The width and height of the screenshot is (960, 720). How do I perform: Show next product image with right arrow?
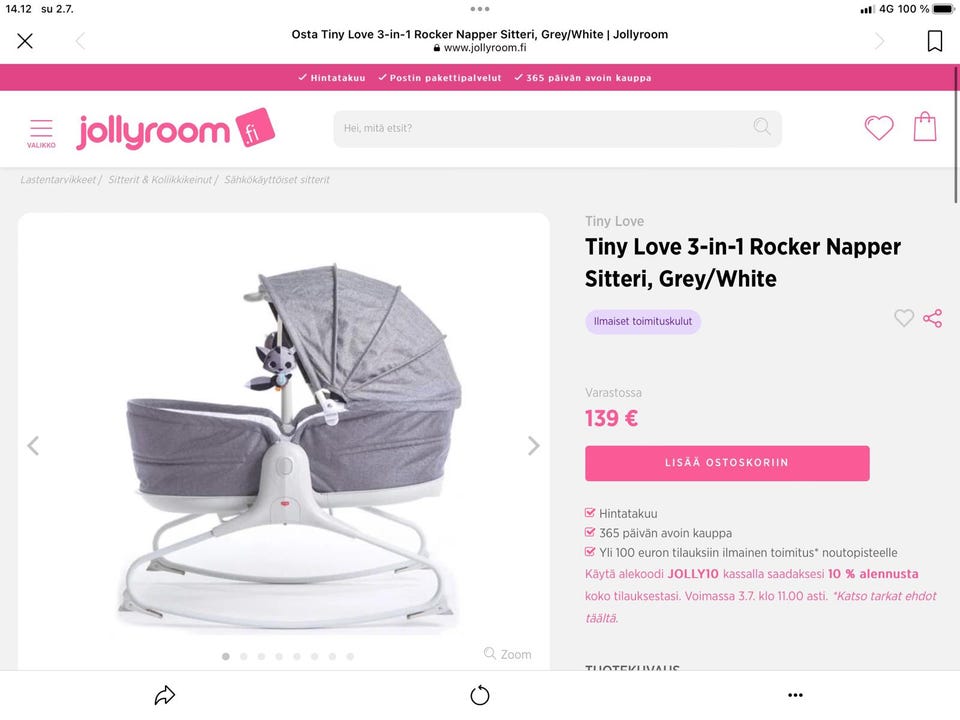533,446
